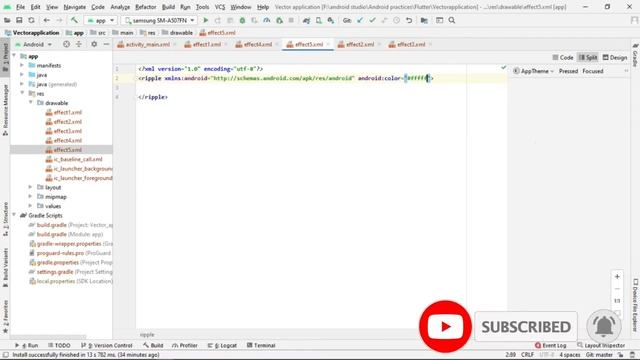Image resolution: width=640 pixels, height=360 pixels.
Task: Switch to effect2.xml editor tab
Action: (x=360, y=44)
